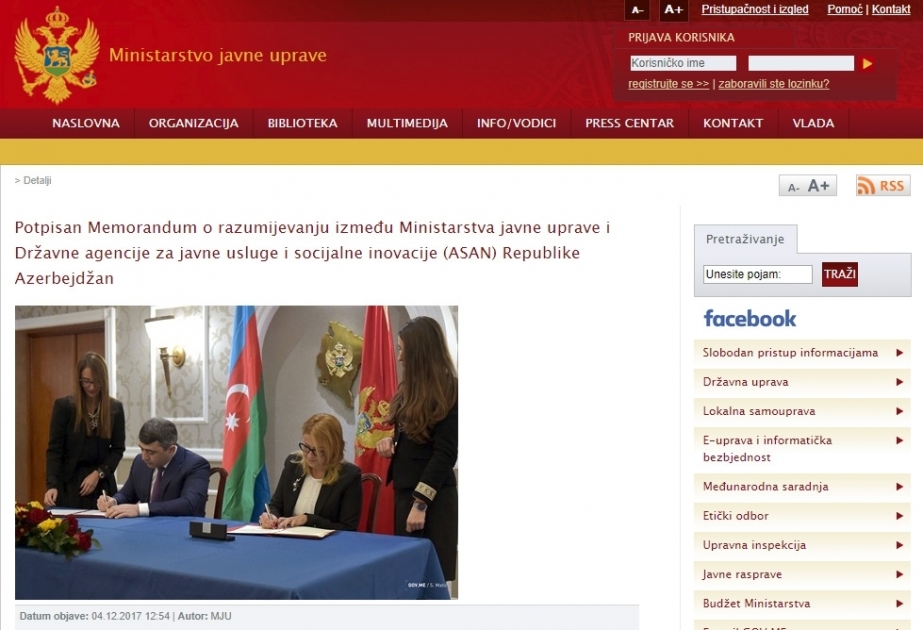The height and width of the screenshot is (630, 923).
Task: Focus the Unesite pojam search field
Action: point(758,274)
